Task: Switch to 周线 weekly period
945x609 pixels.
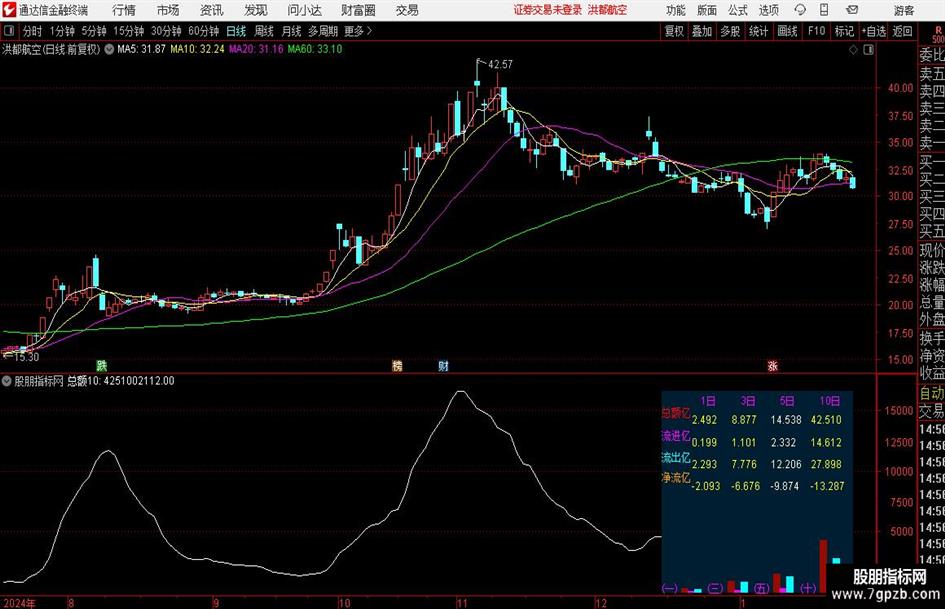Action: click(x=263, y=31)
